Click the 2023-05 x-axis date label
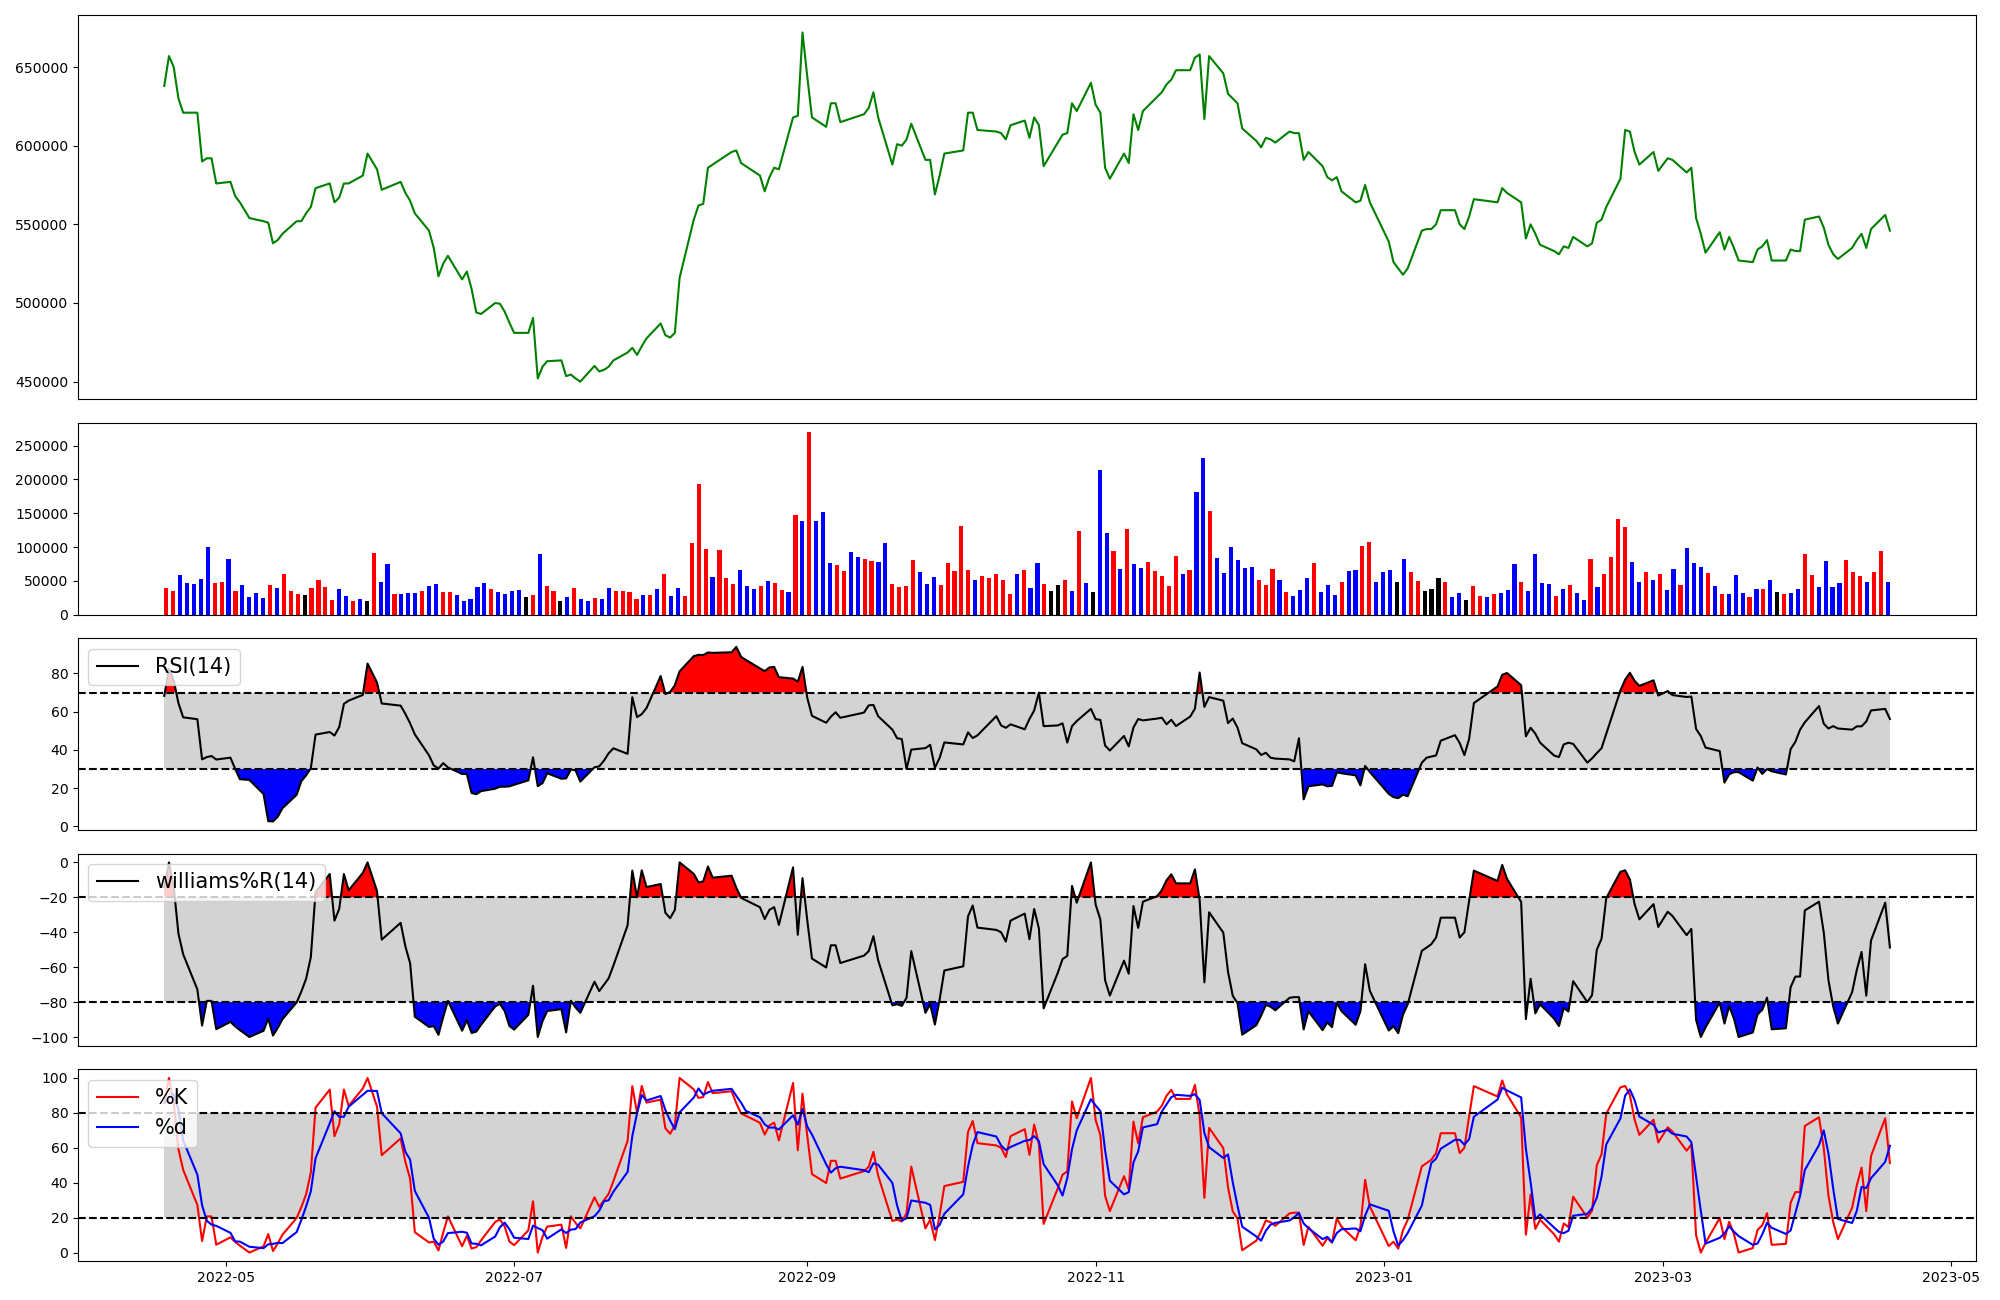 tap(1950, 1277)
